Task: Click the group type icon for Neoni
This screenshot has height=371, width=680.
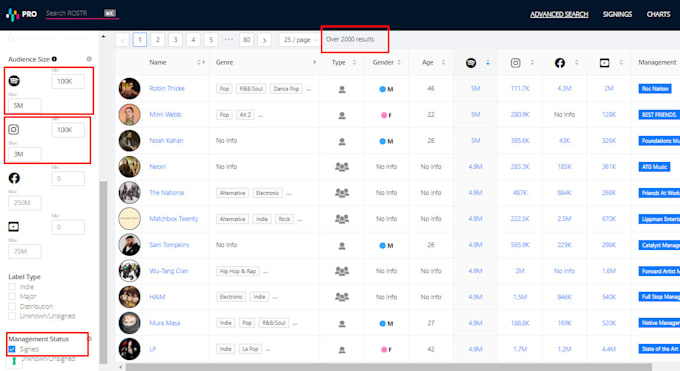Action: 342,167
